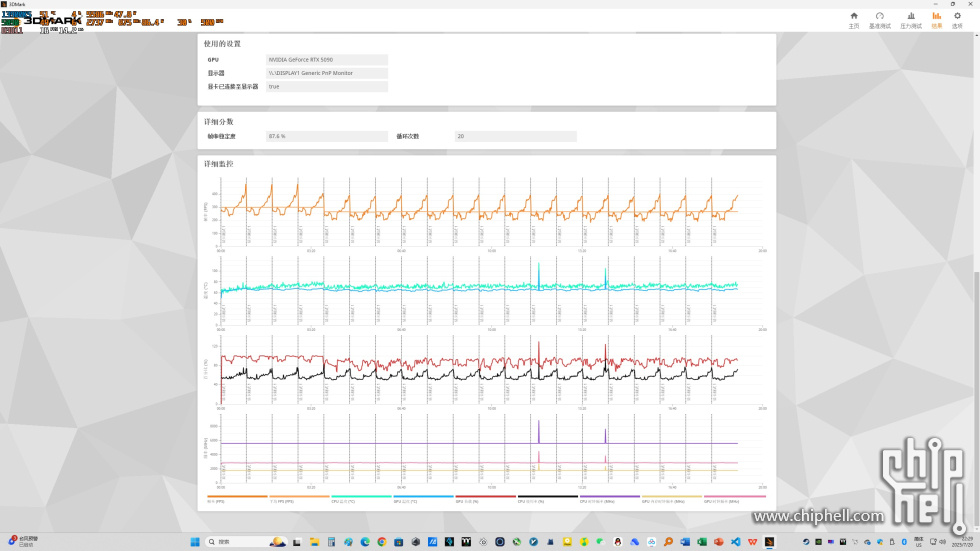980x551 pixels.
Task: Open the 选项 options gear tab
Action: pyautogui.click(x=957, y=20)
